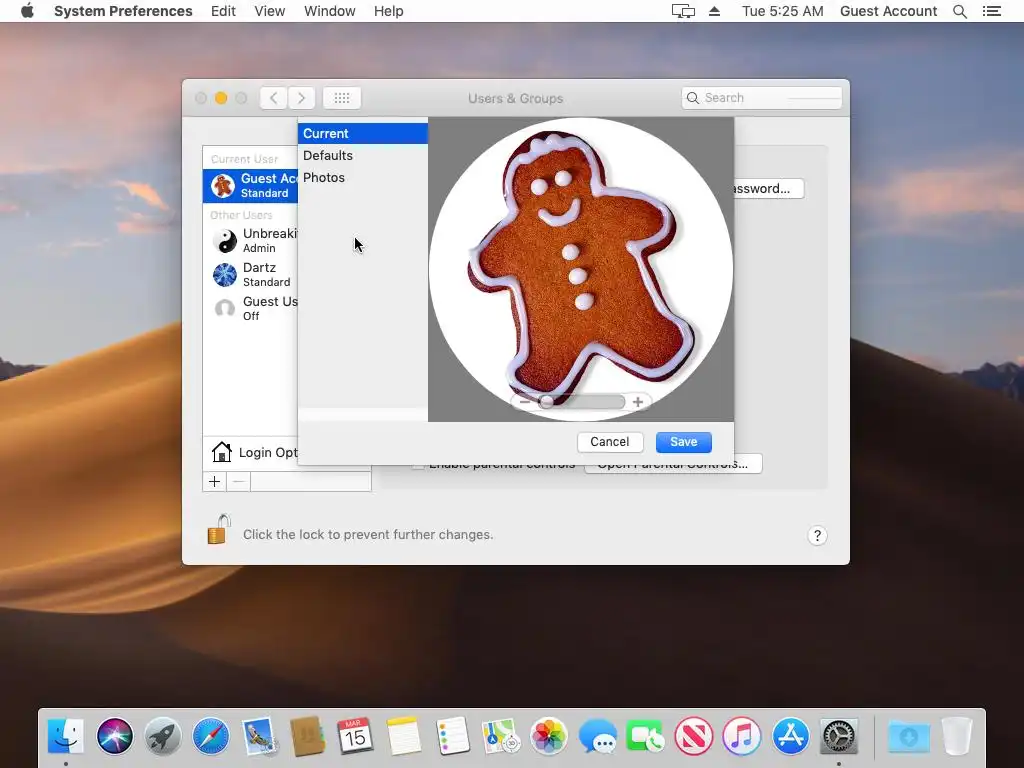Open the Edit menu
The height and width of the screenshot is (768, 1024).
(x=223, y=11)
